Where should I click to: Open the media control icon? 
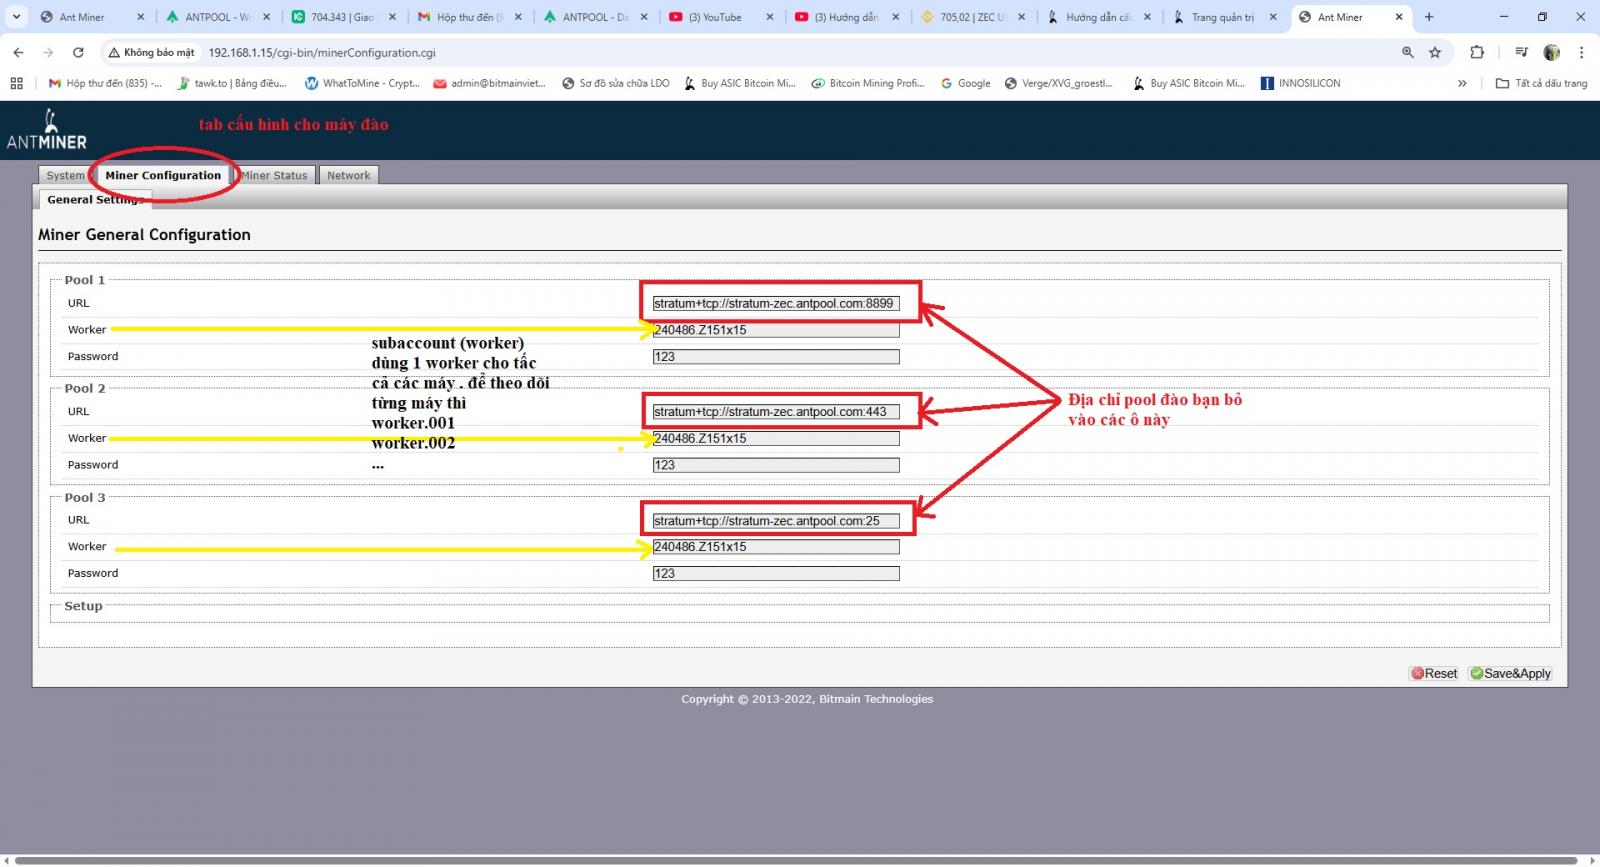click(1521, 52)
